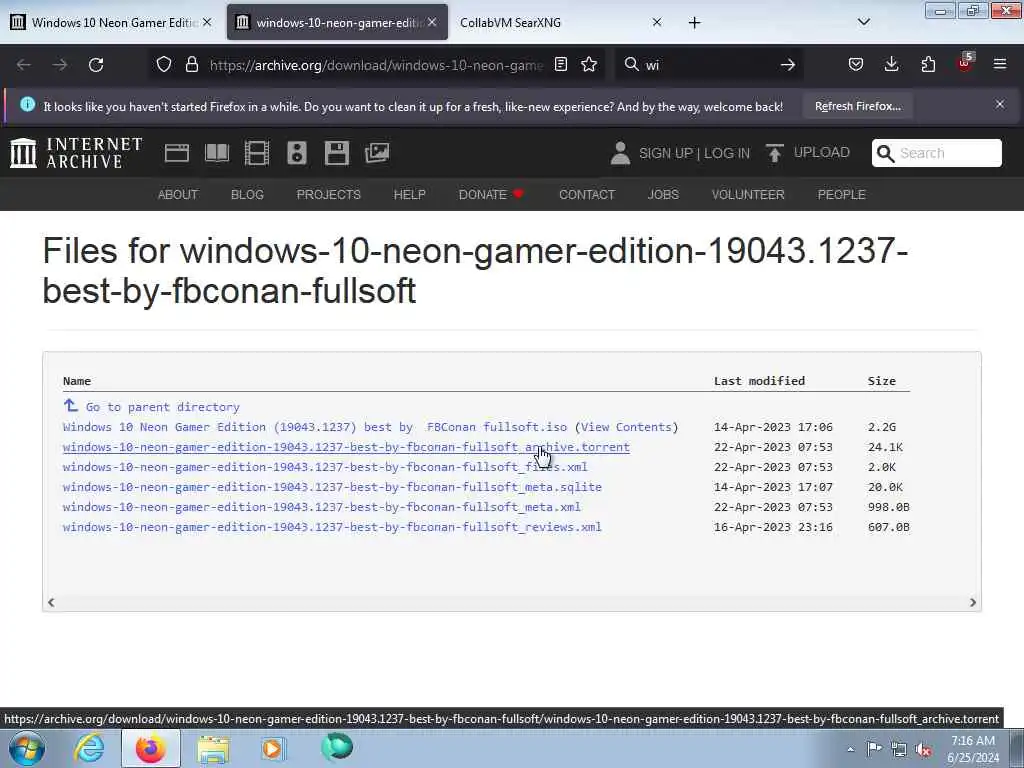The width and height of the screenshot is (1024, 768).
Task: Open the JOBS menu item
Action: click(x=663, y=195)
